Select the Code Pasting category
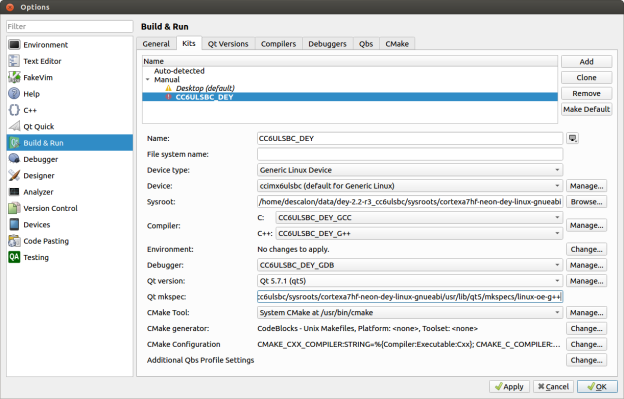 coord(70,241)
